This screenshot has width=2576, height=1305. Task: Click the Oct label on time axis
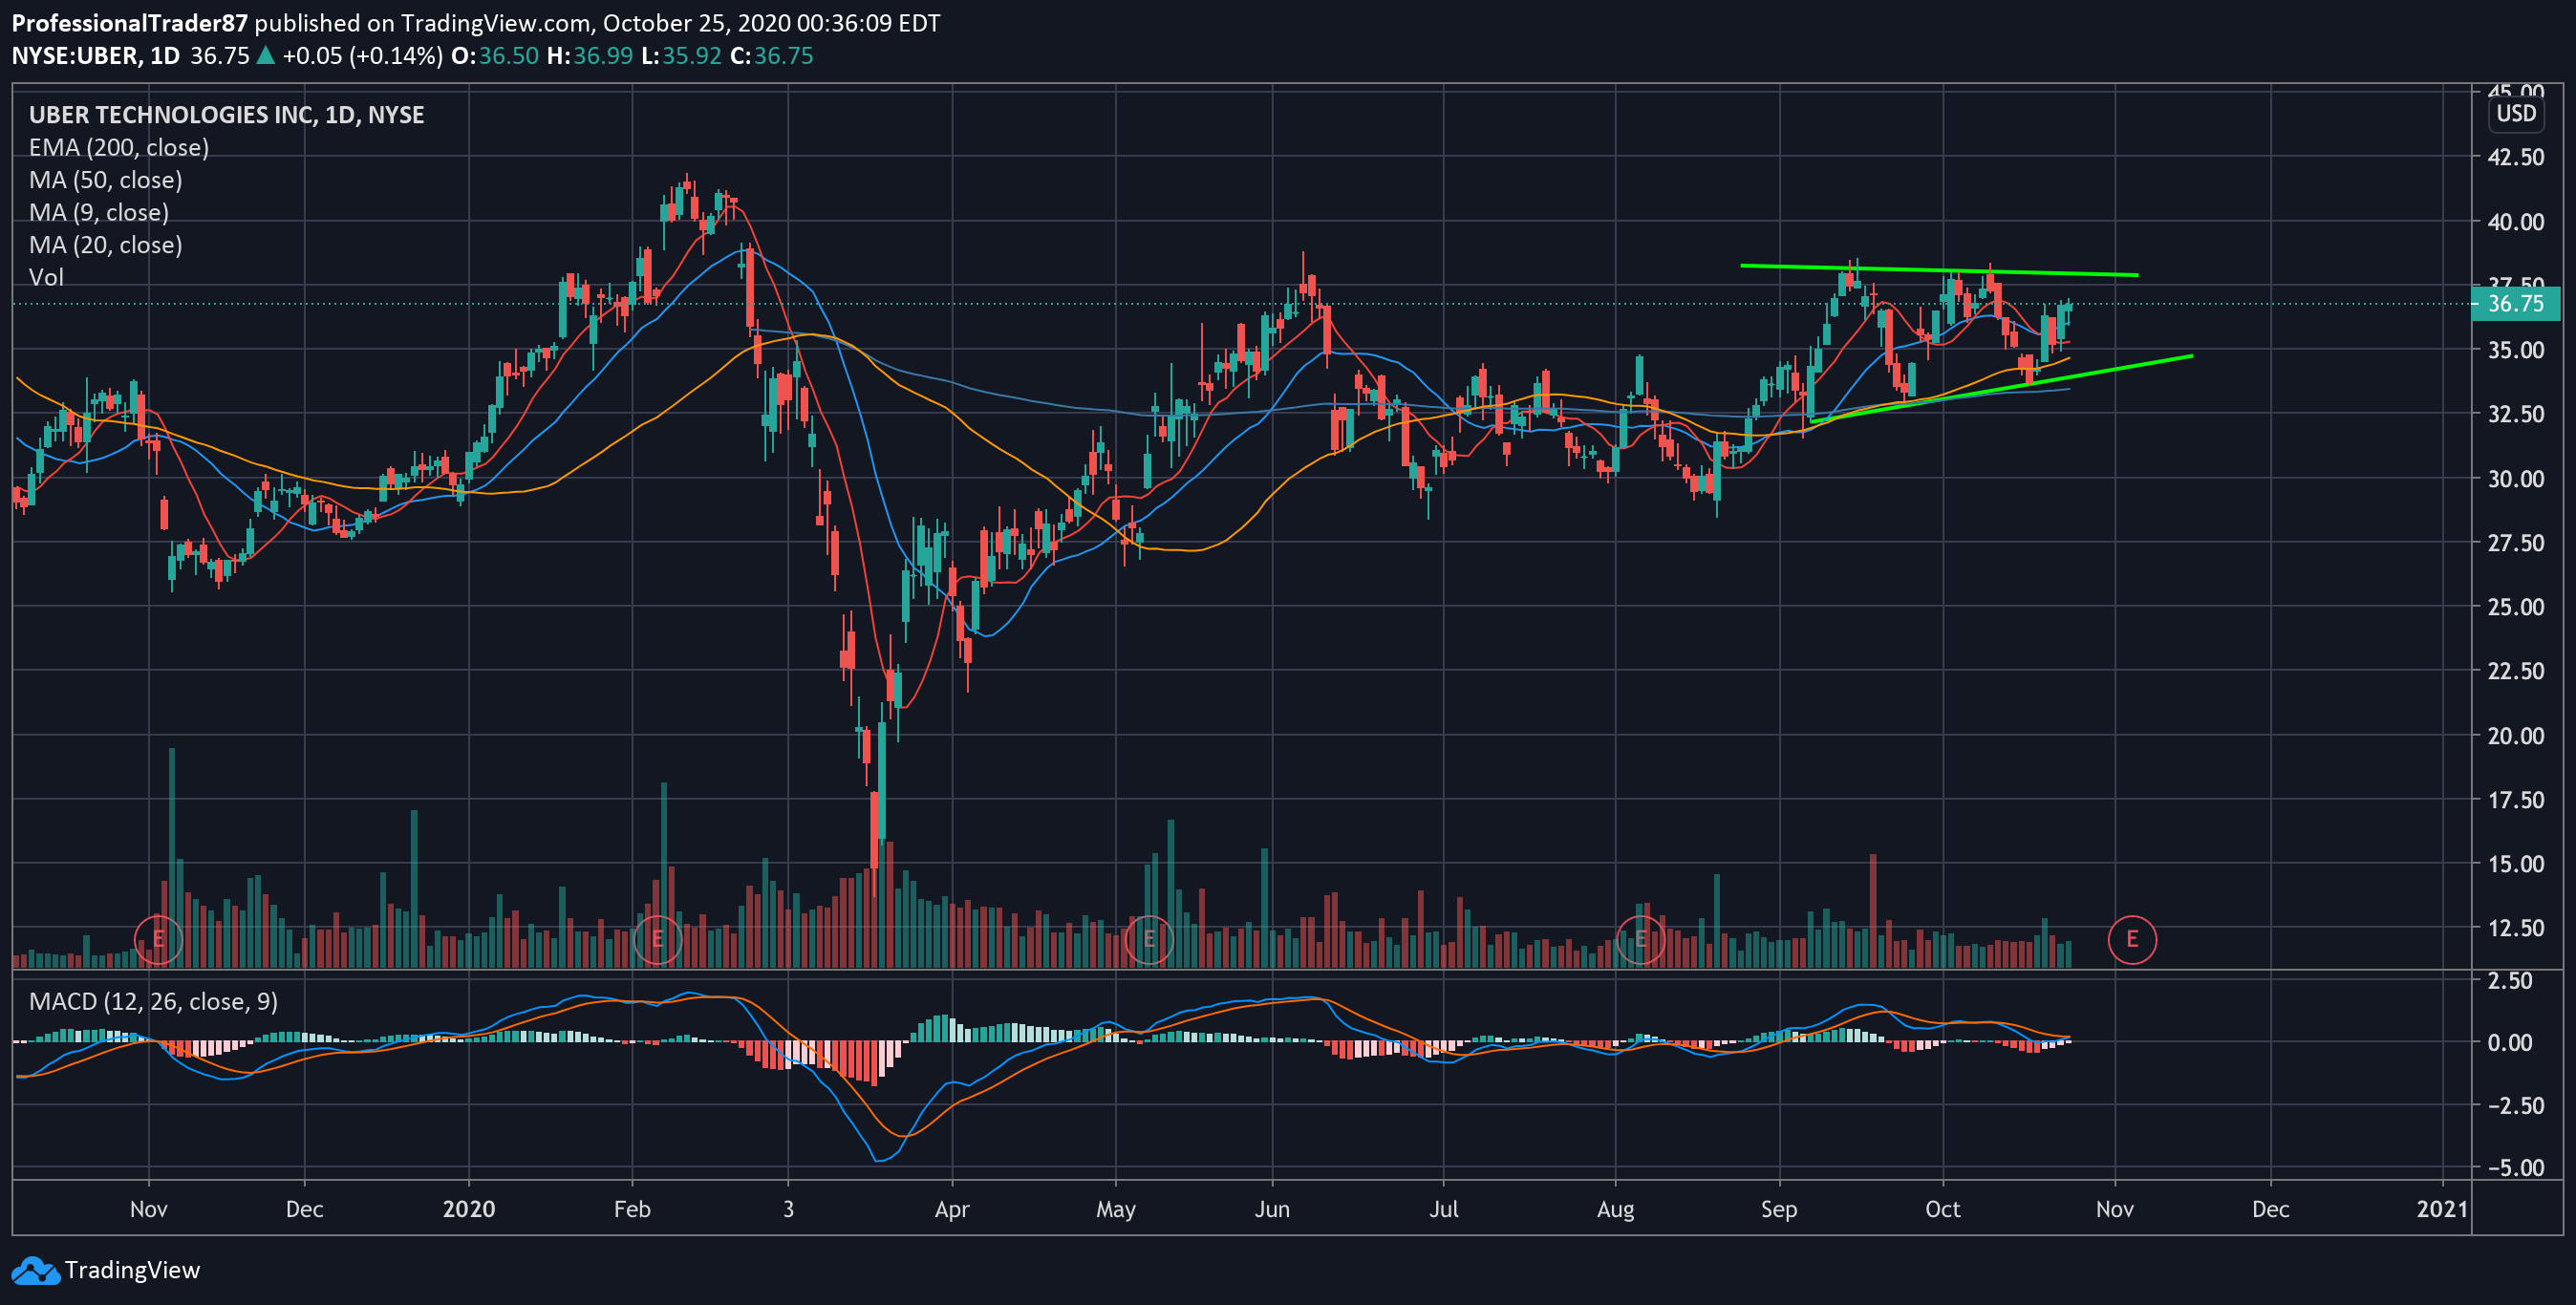pyautogui.click(x=1942, y=1209)
